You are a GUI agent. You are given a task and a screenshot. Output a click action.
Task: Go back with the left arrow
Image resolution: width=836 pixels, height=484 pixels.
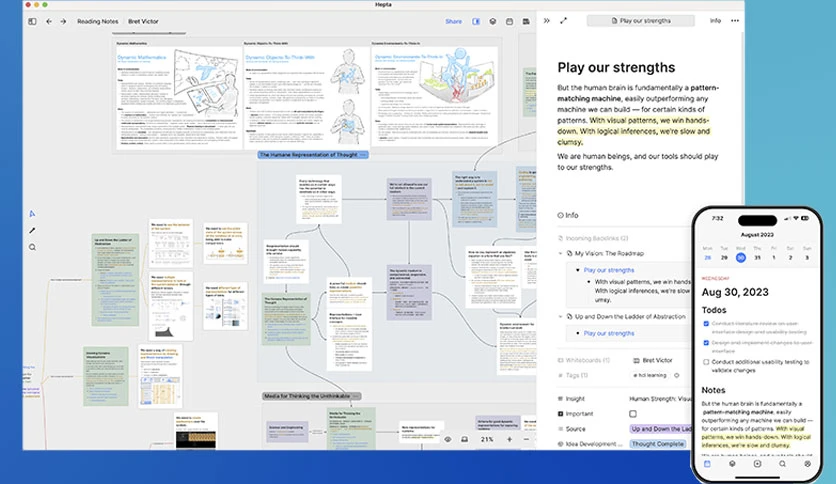[49, 21]
